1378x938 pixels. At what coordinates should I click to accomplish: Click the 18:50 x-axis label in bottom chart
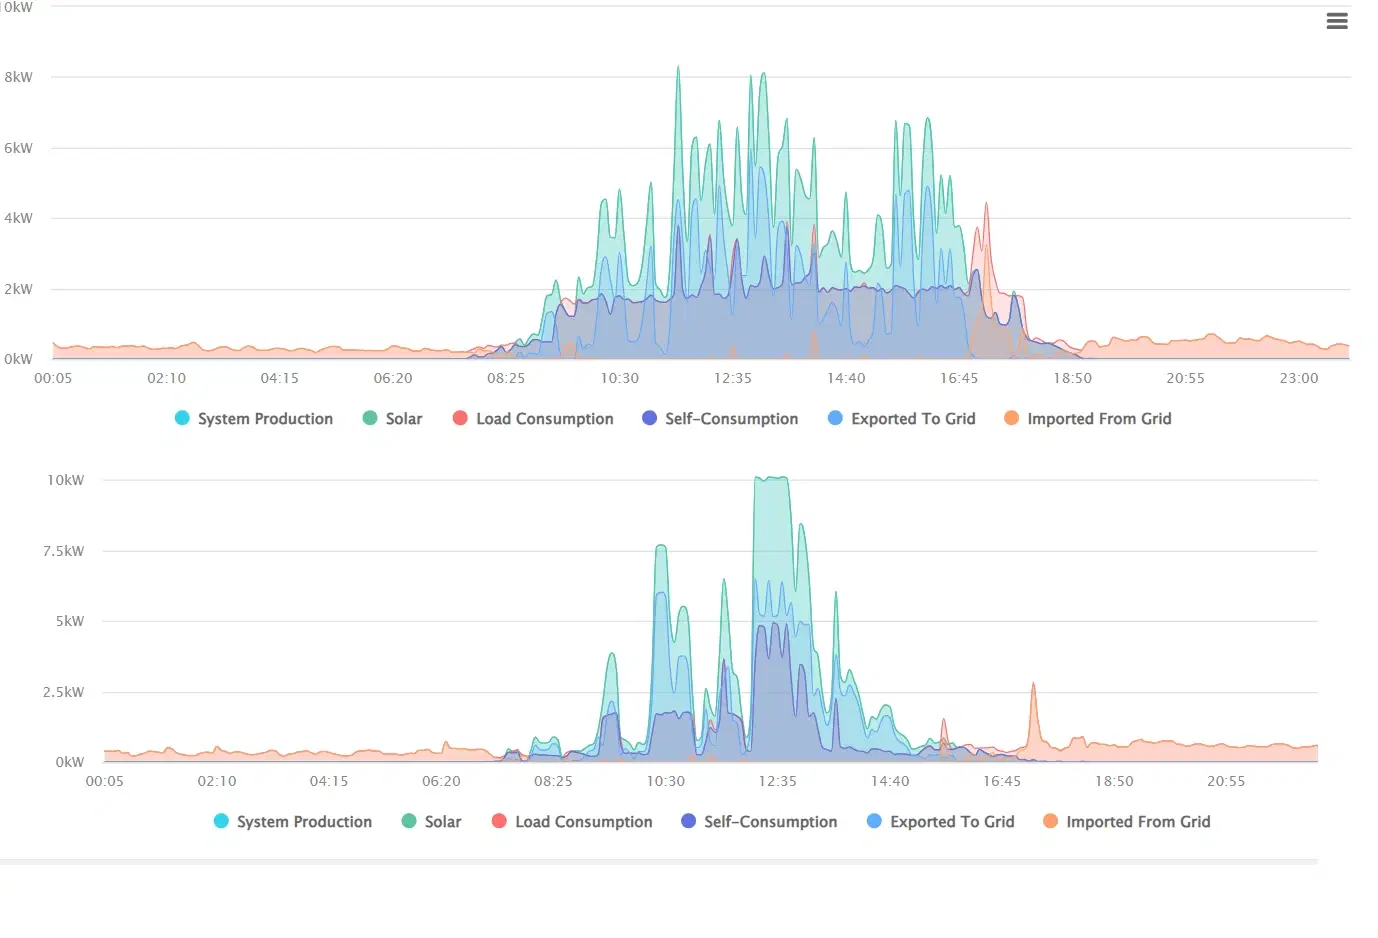point(1114,781)
